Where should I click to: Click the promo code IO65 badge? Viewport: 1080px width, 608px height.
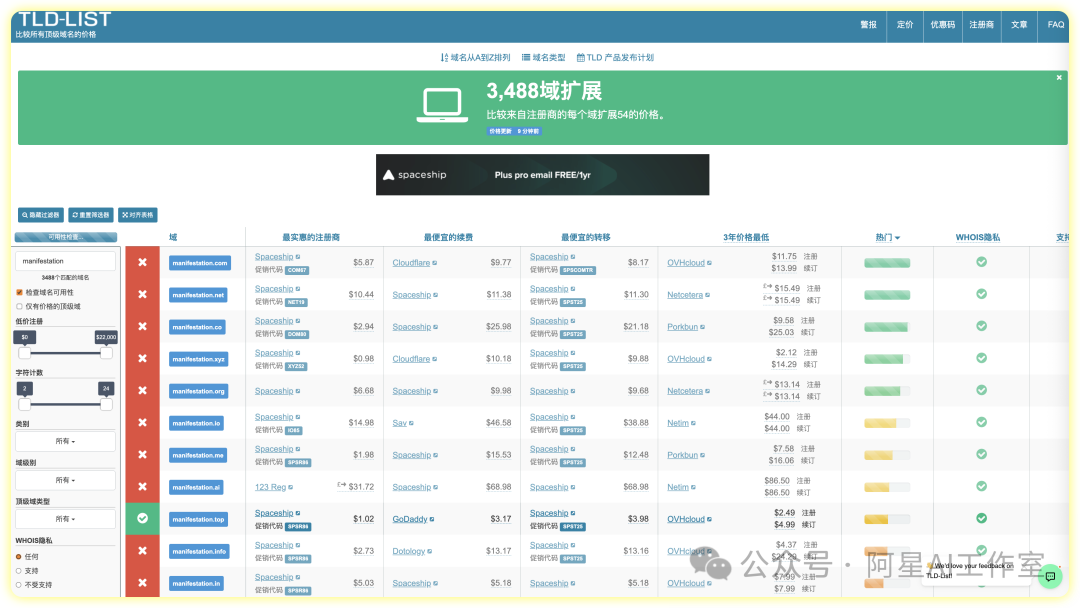pyautogui.click(x=293, y=430)
